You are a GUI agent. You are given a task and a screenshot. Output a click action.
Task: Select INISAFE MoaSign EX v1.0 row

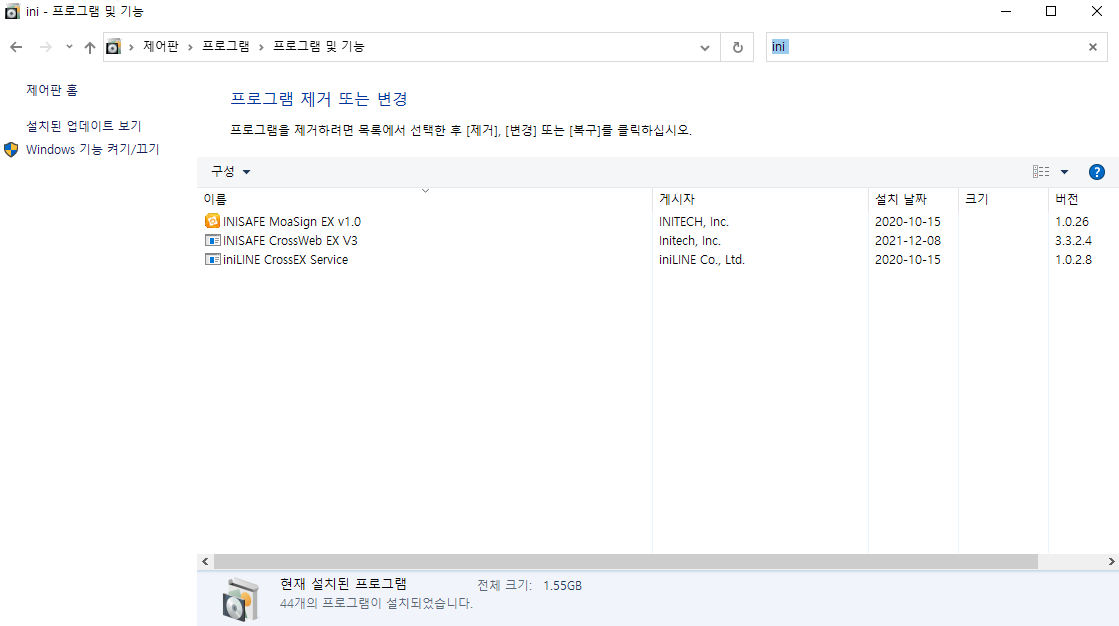click(658, 221)
